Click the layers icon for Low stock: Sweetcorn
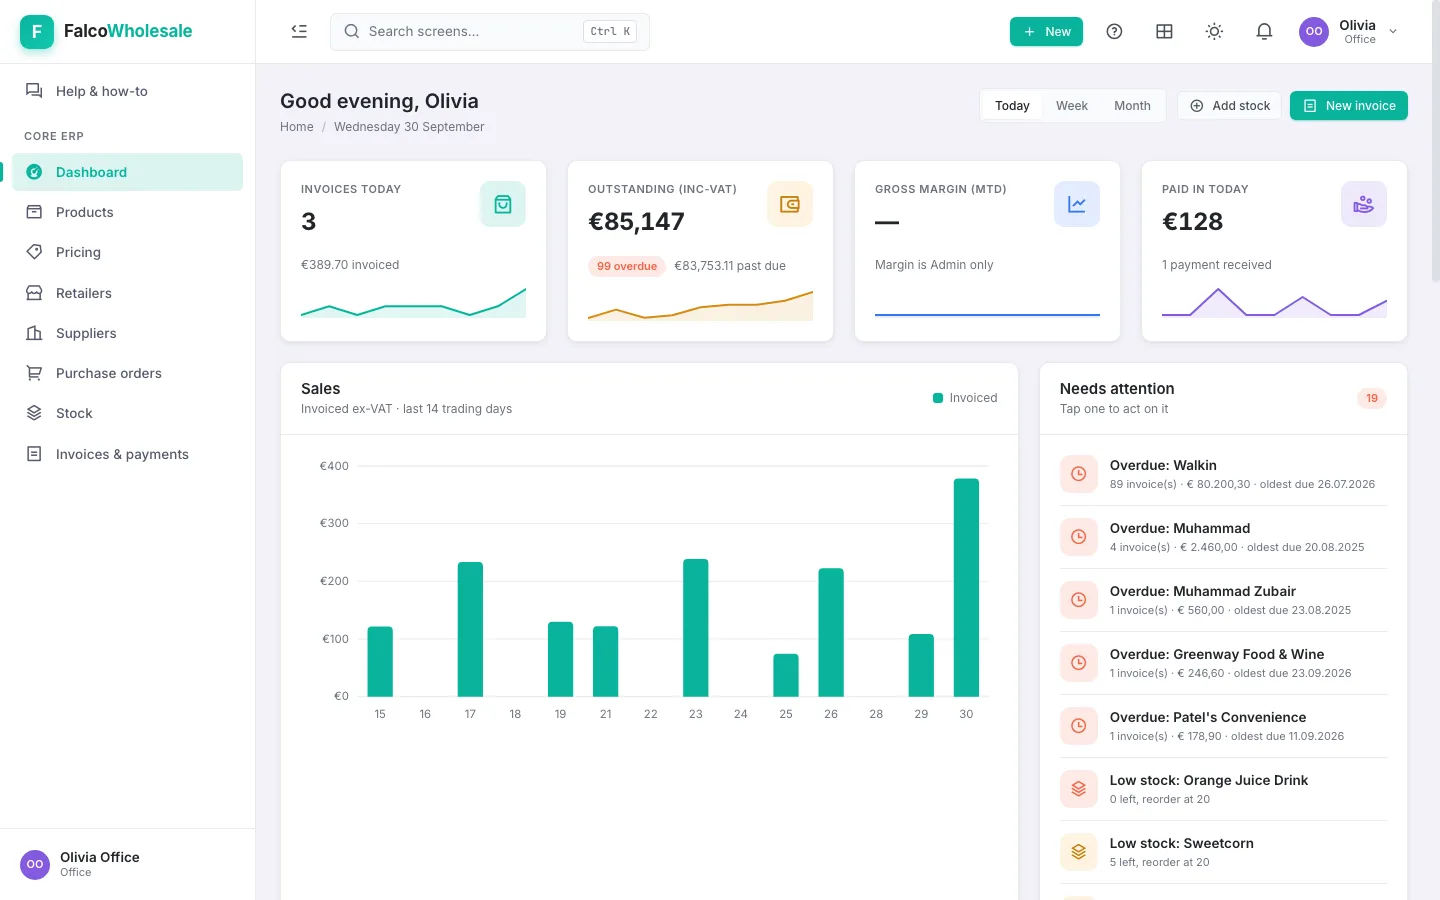This screenshot has height=900, width=1440. click(1079, 852)
